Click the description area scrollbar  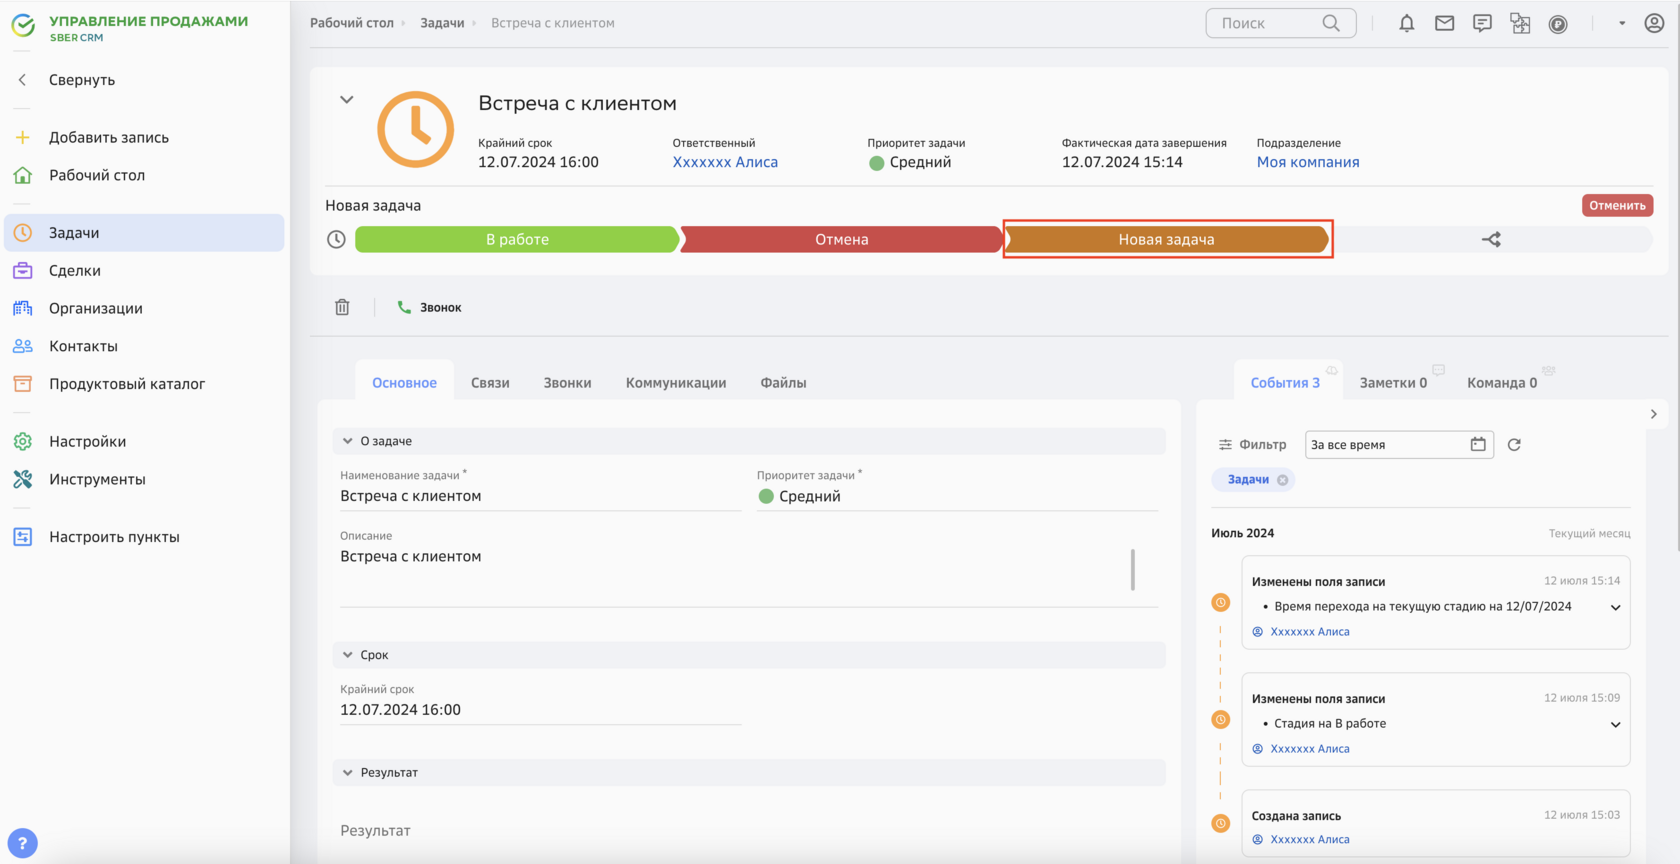1133,570
